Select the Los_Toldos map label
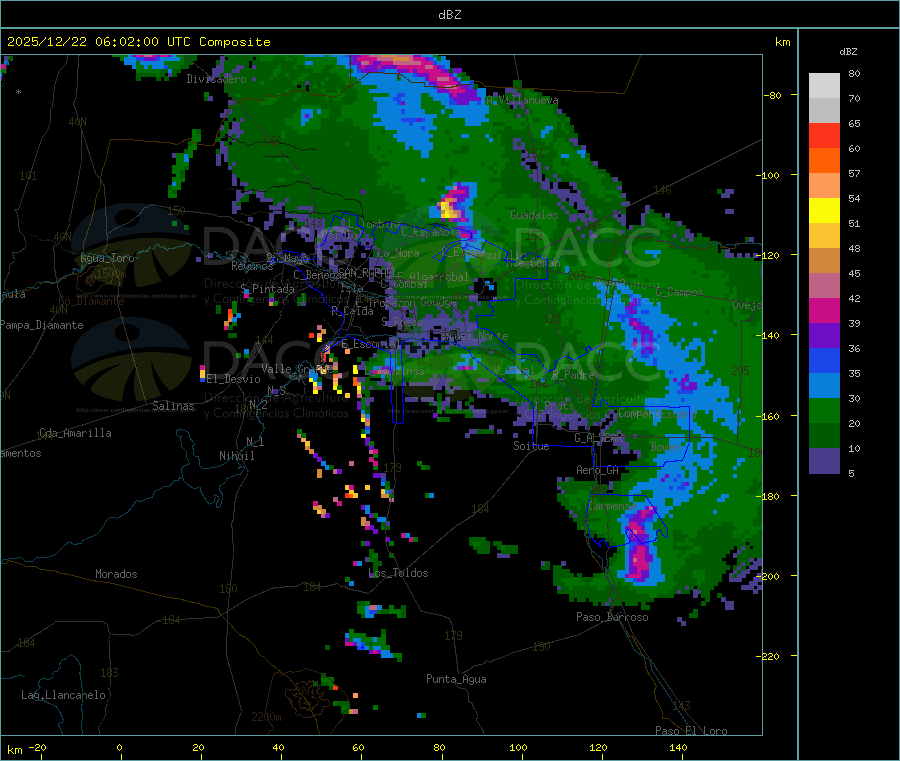The image size is (900, 761). tap(398, 573)
